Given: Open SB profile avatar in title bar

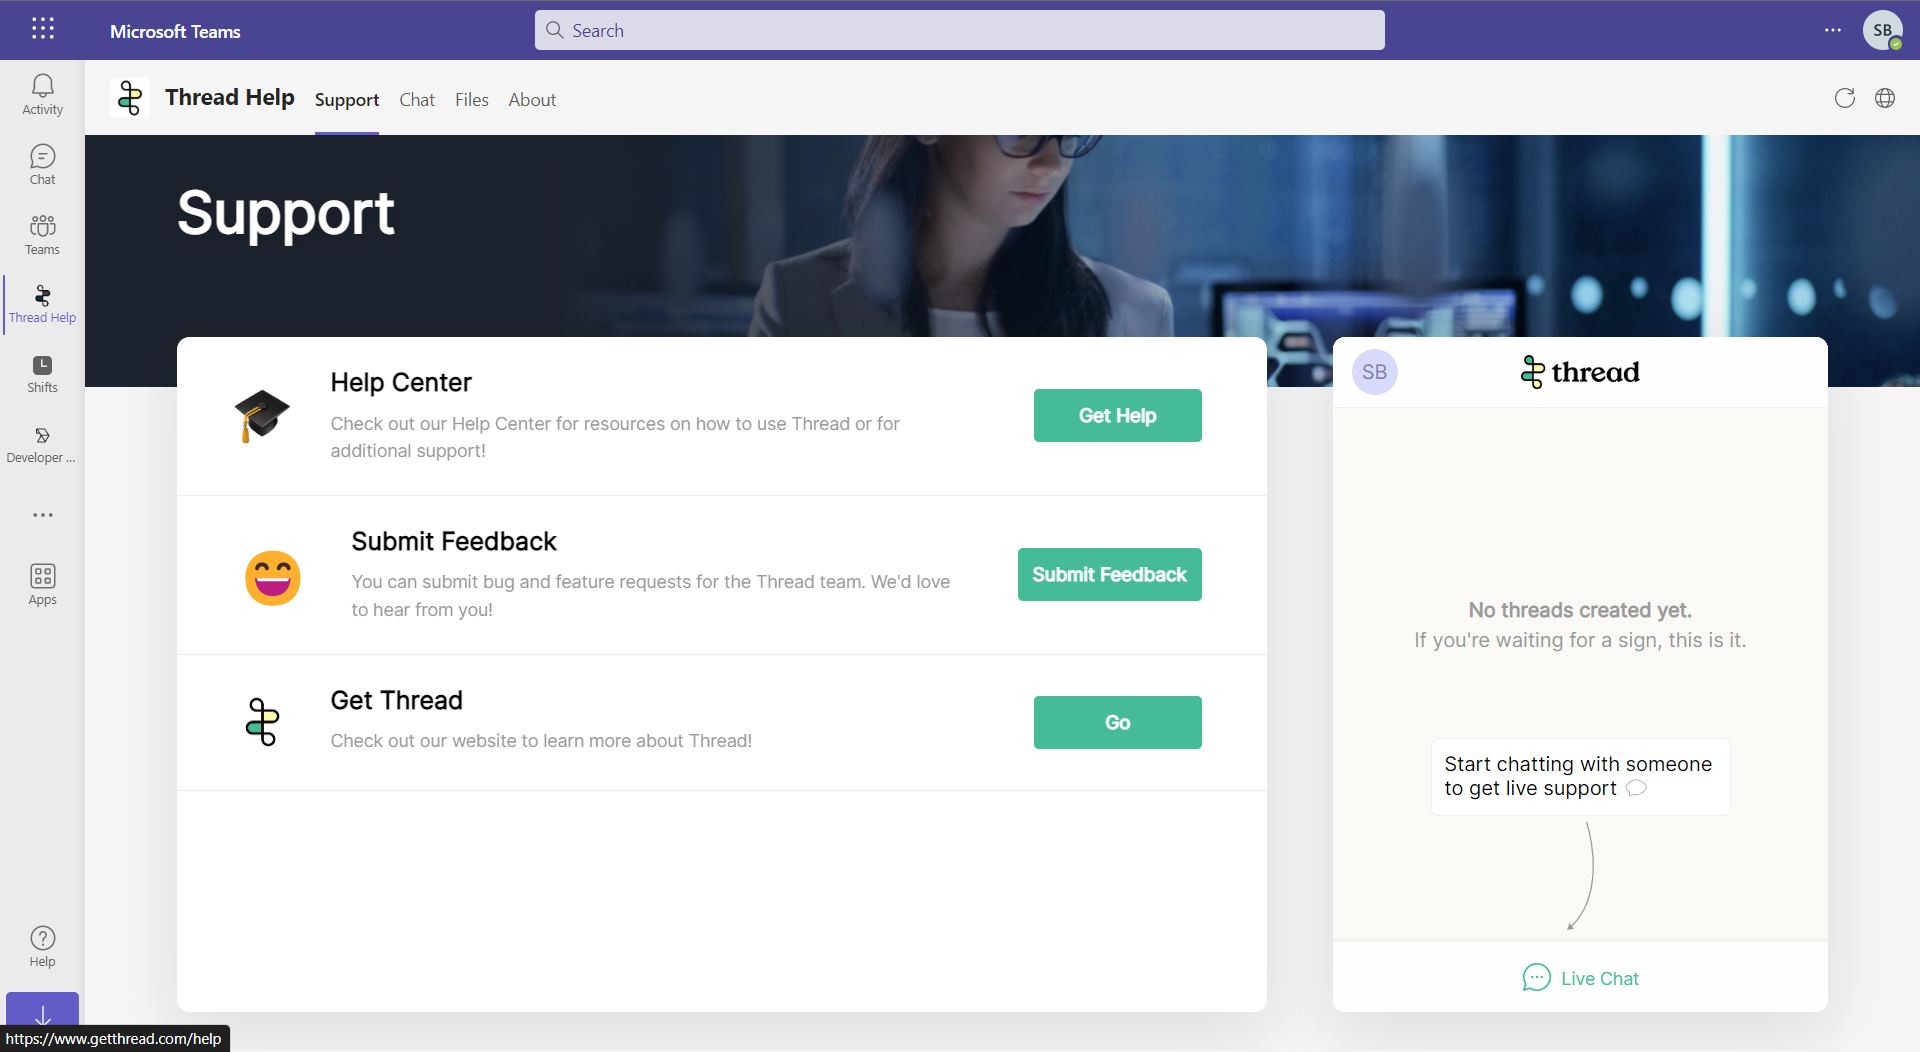Looking at the screenshot, I should pos(1883,30).
